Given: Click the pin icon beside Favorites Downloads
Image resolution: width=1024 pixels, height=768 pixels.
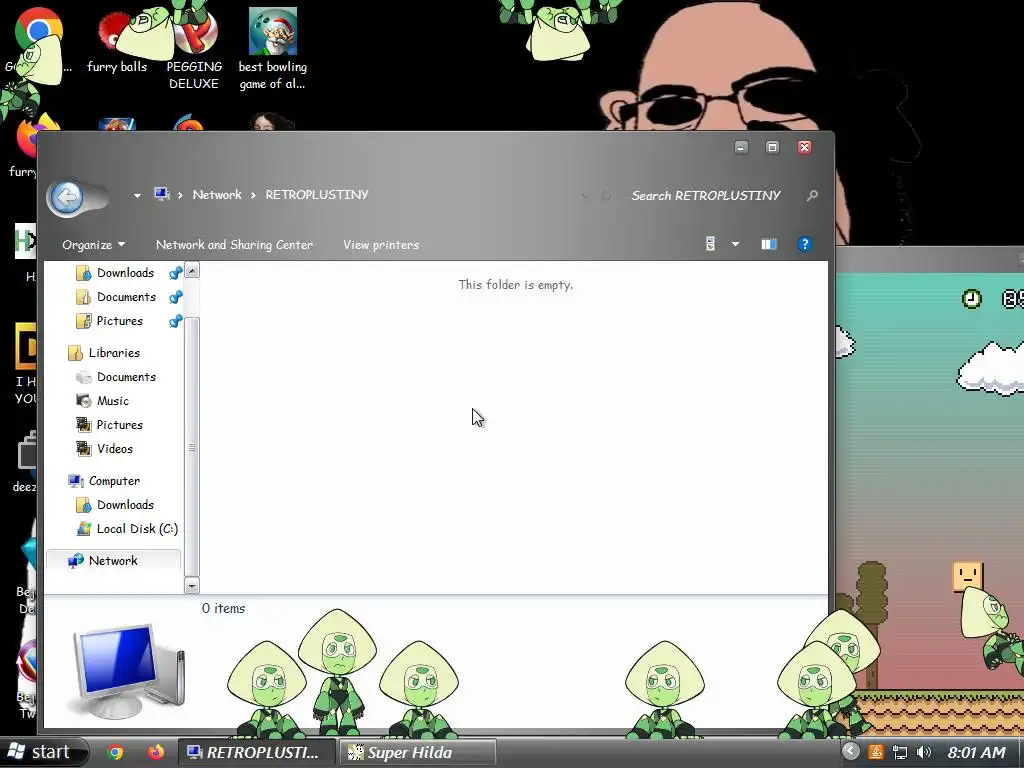Looking at the screenshot, I should (x=175, y=273).
